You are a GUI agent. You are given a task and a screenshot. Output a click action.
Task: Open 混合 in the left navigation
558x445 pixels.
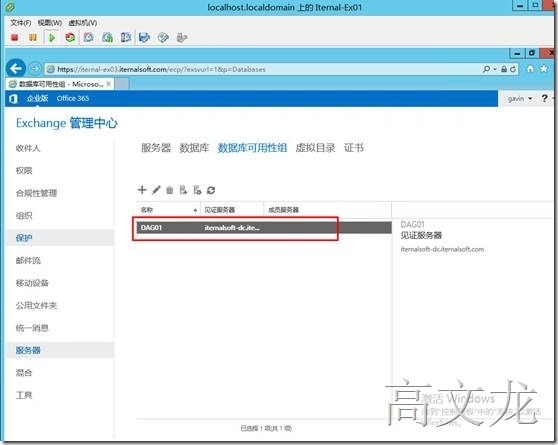coord(24,372)
